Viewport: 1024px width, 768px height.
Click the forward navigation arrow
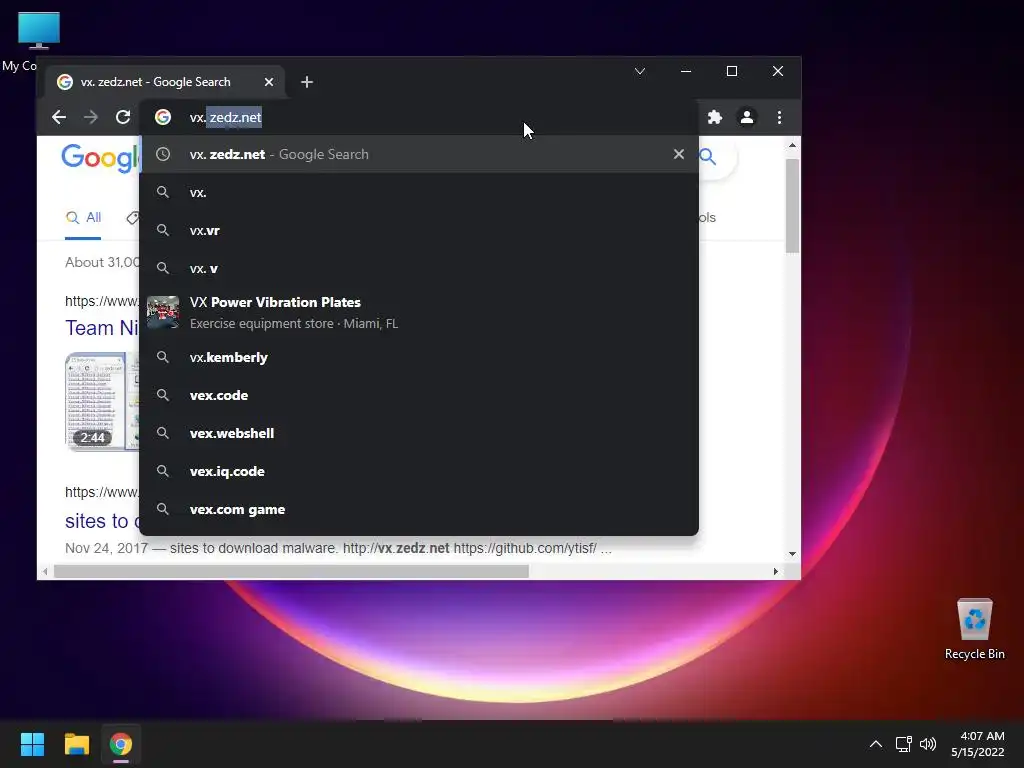tap(91, 117)
